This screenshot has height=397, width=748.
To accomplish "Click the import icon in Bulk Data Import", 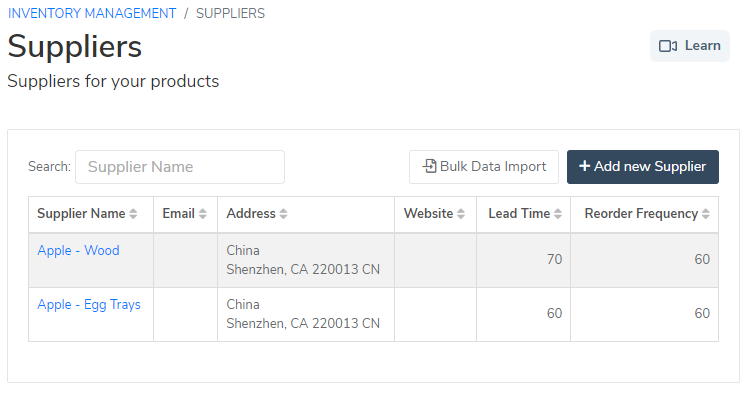I will click(x=430, y=166).
